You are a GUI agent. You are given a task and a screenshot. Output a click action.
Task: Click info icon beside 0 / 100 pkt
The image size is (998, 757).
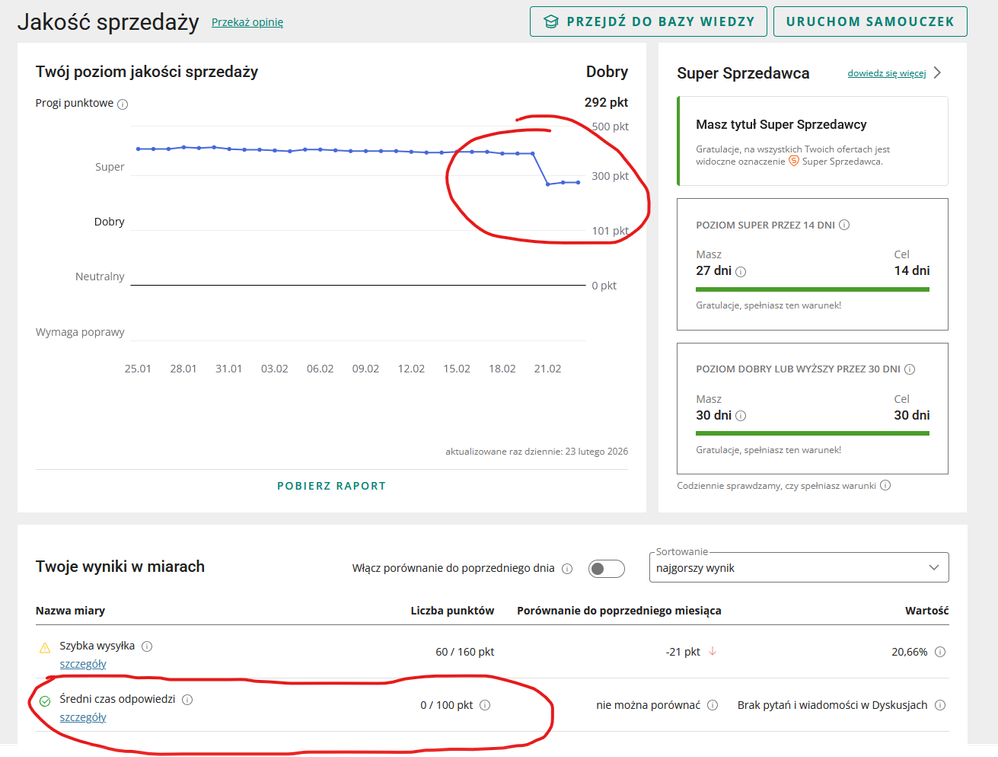point(485,705)
